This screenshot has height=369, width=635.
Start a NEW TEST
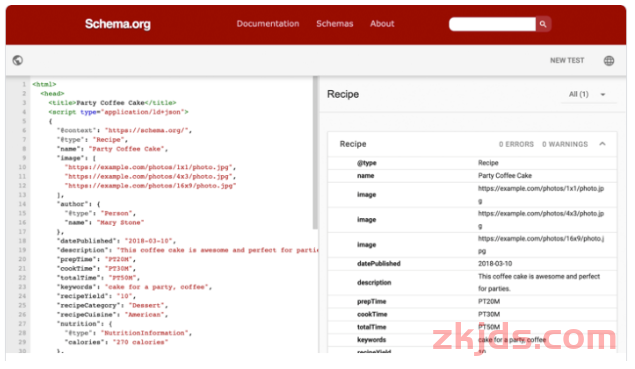point(567,60)
